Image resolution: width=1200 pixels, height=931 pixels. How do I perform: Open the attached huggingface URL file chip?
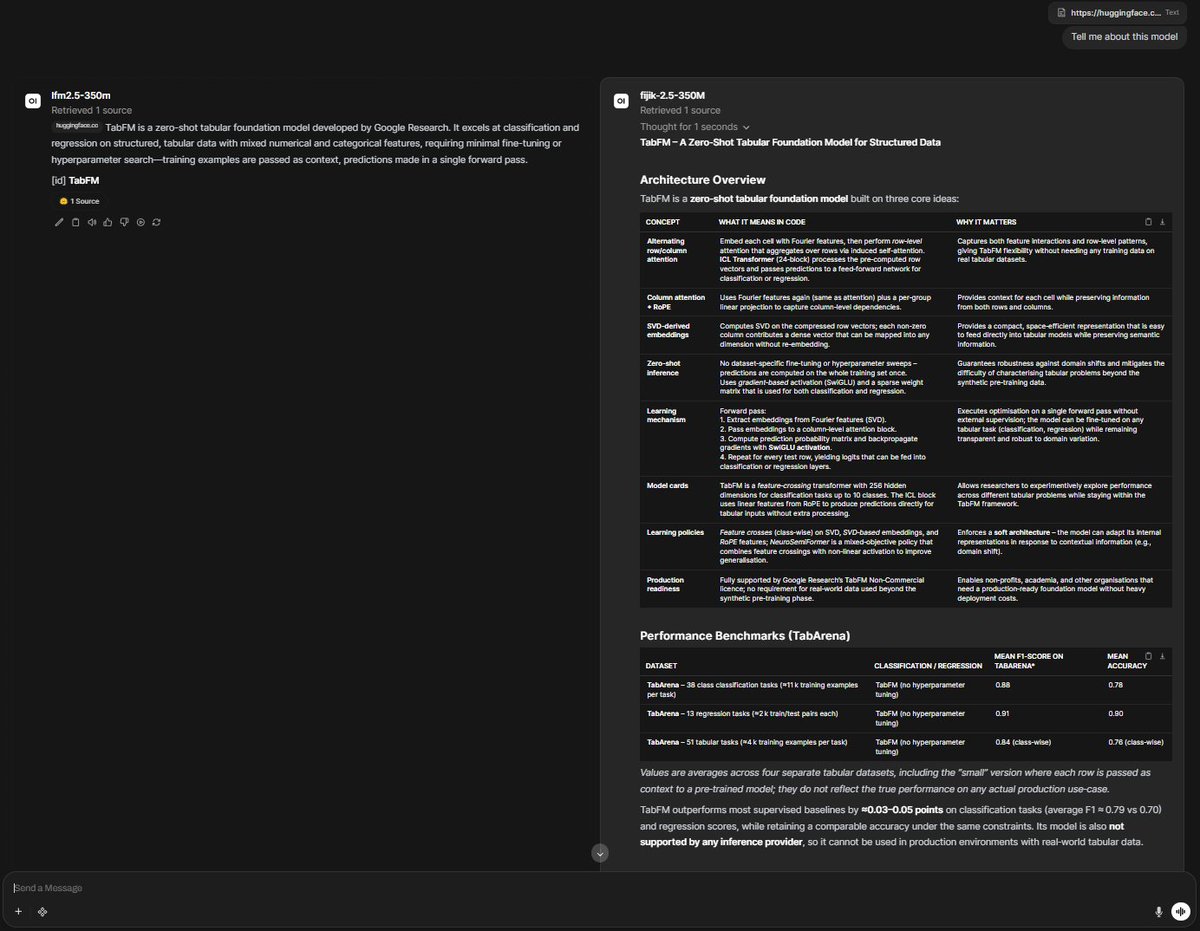coord(1119,13)
